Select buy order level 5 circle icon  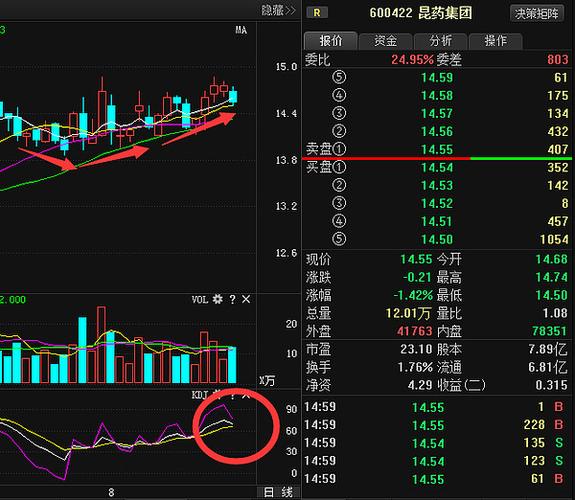click(339, 239)
